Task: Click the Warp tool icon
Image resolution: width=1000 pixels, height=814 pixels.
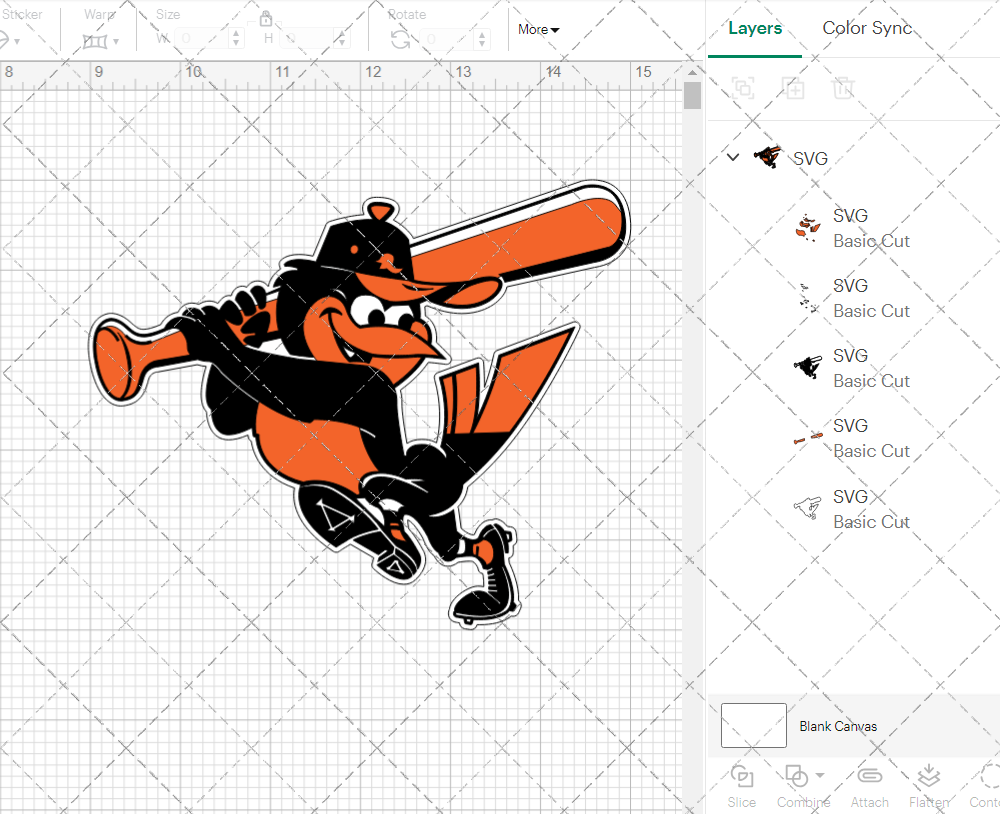Action: pyautogui.click(x=94, y=41)
